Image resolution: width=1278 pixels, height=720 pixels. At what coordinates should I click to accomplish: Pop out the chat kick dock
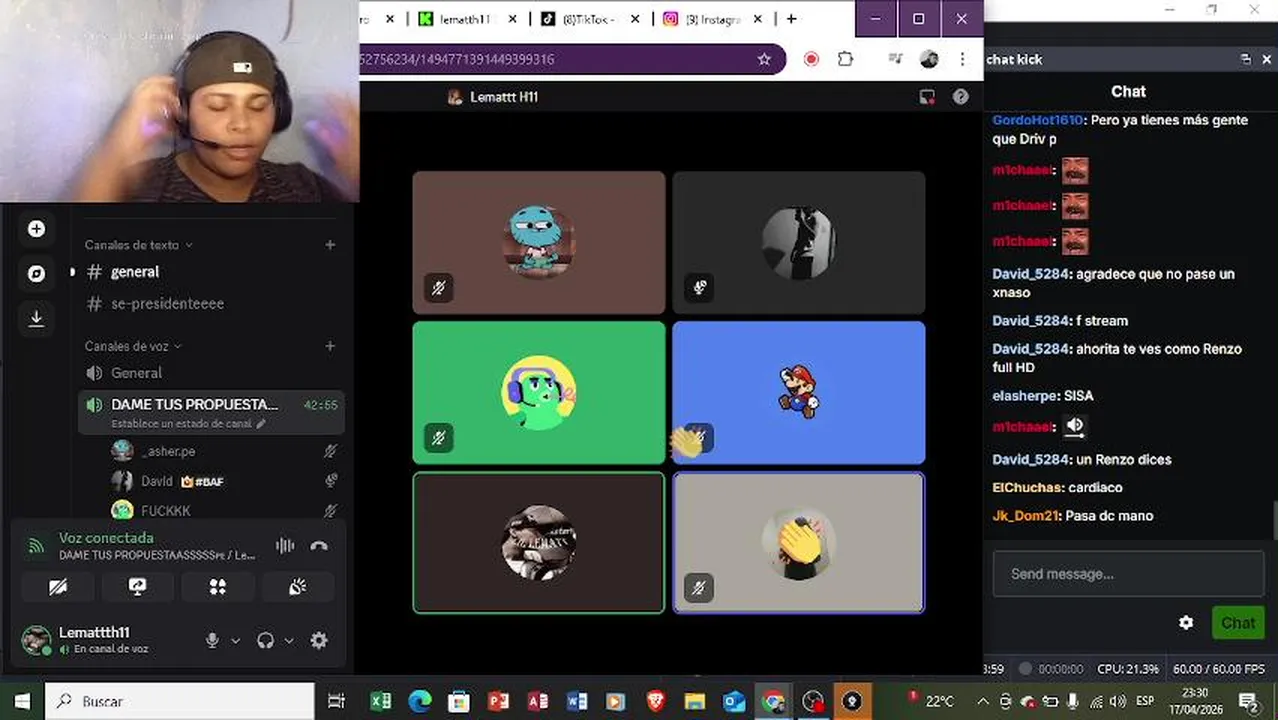pyautogui.click(x=1246, y=59)
